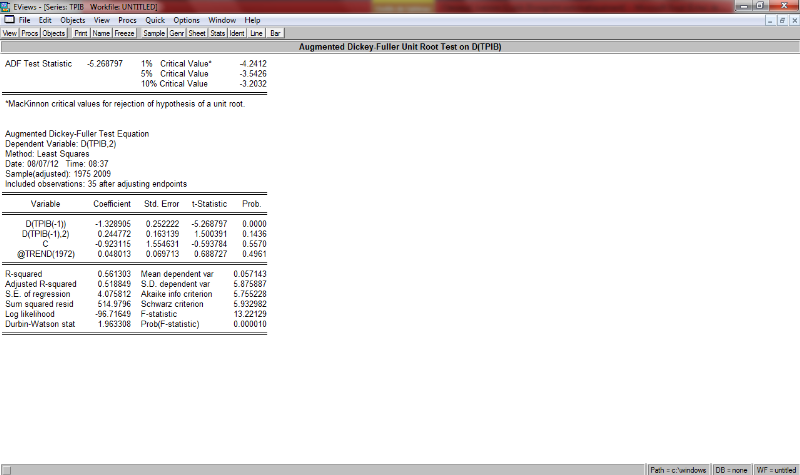Image resolution: width=800 pixels, height=475 pixels.
Task: Click the Path status bar field
Action: (678, 470)
